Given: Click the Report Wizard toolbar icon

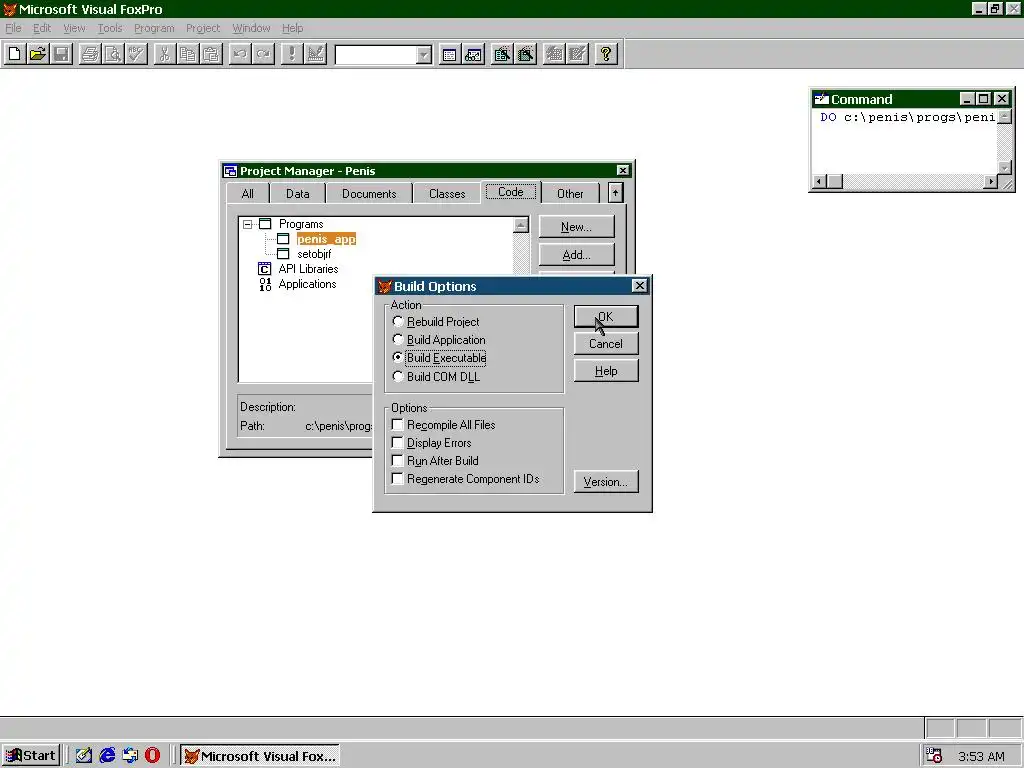Looking at the screenshot, I should click(525, 54).
